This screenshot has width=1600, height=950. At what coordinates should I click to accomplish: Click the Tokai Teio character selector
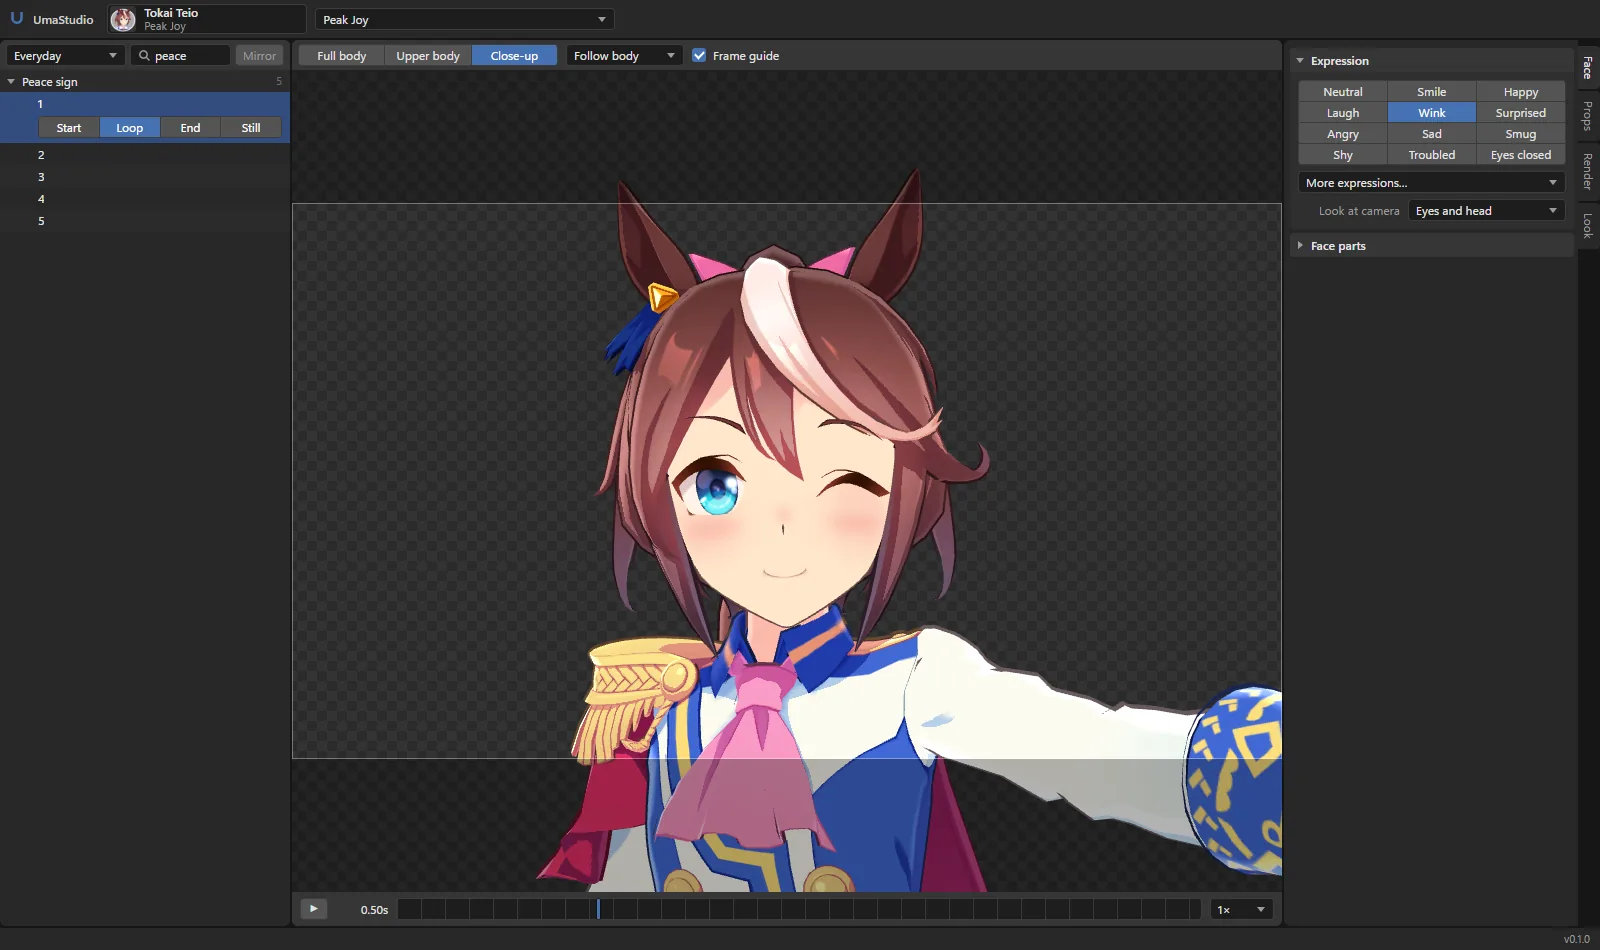pos(207,19)
